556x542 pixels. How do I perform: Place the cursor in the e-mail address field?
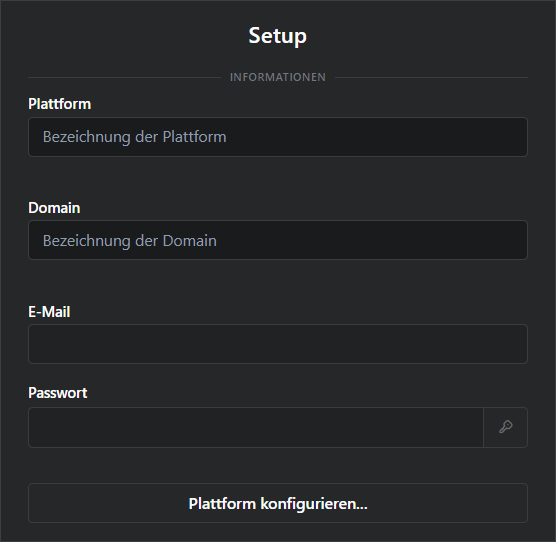[278, 344]
